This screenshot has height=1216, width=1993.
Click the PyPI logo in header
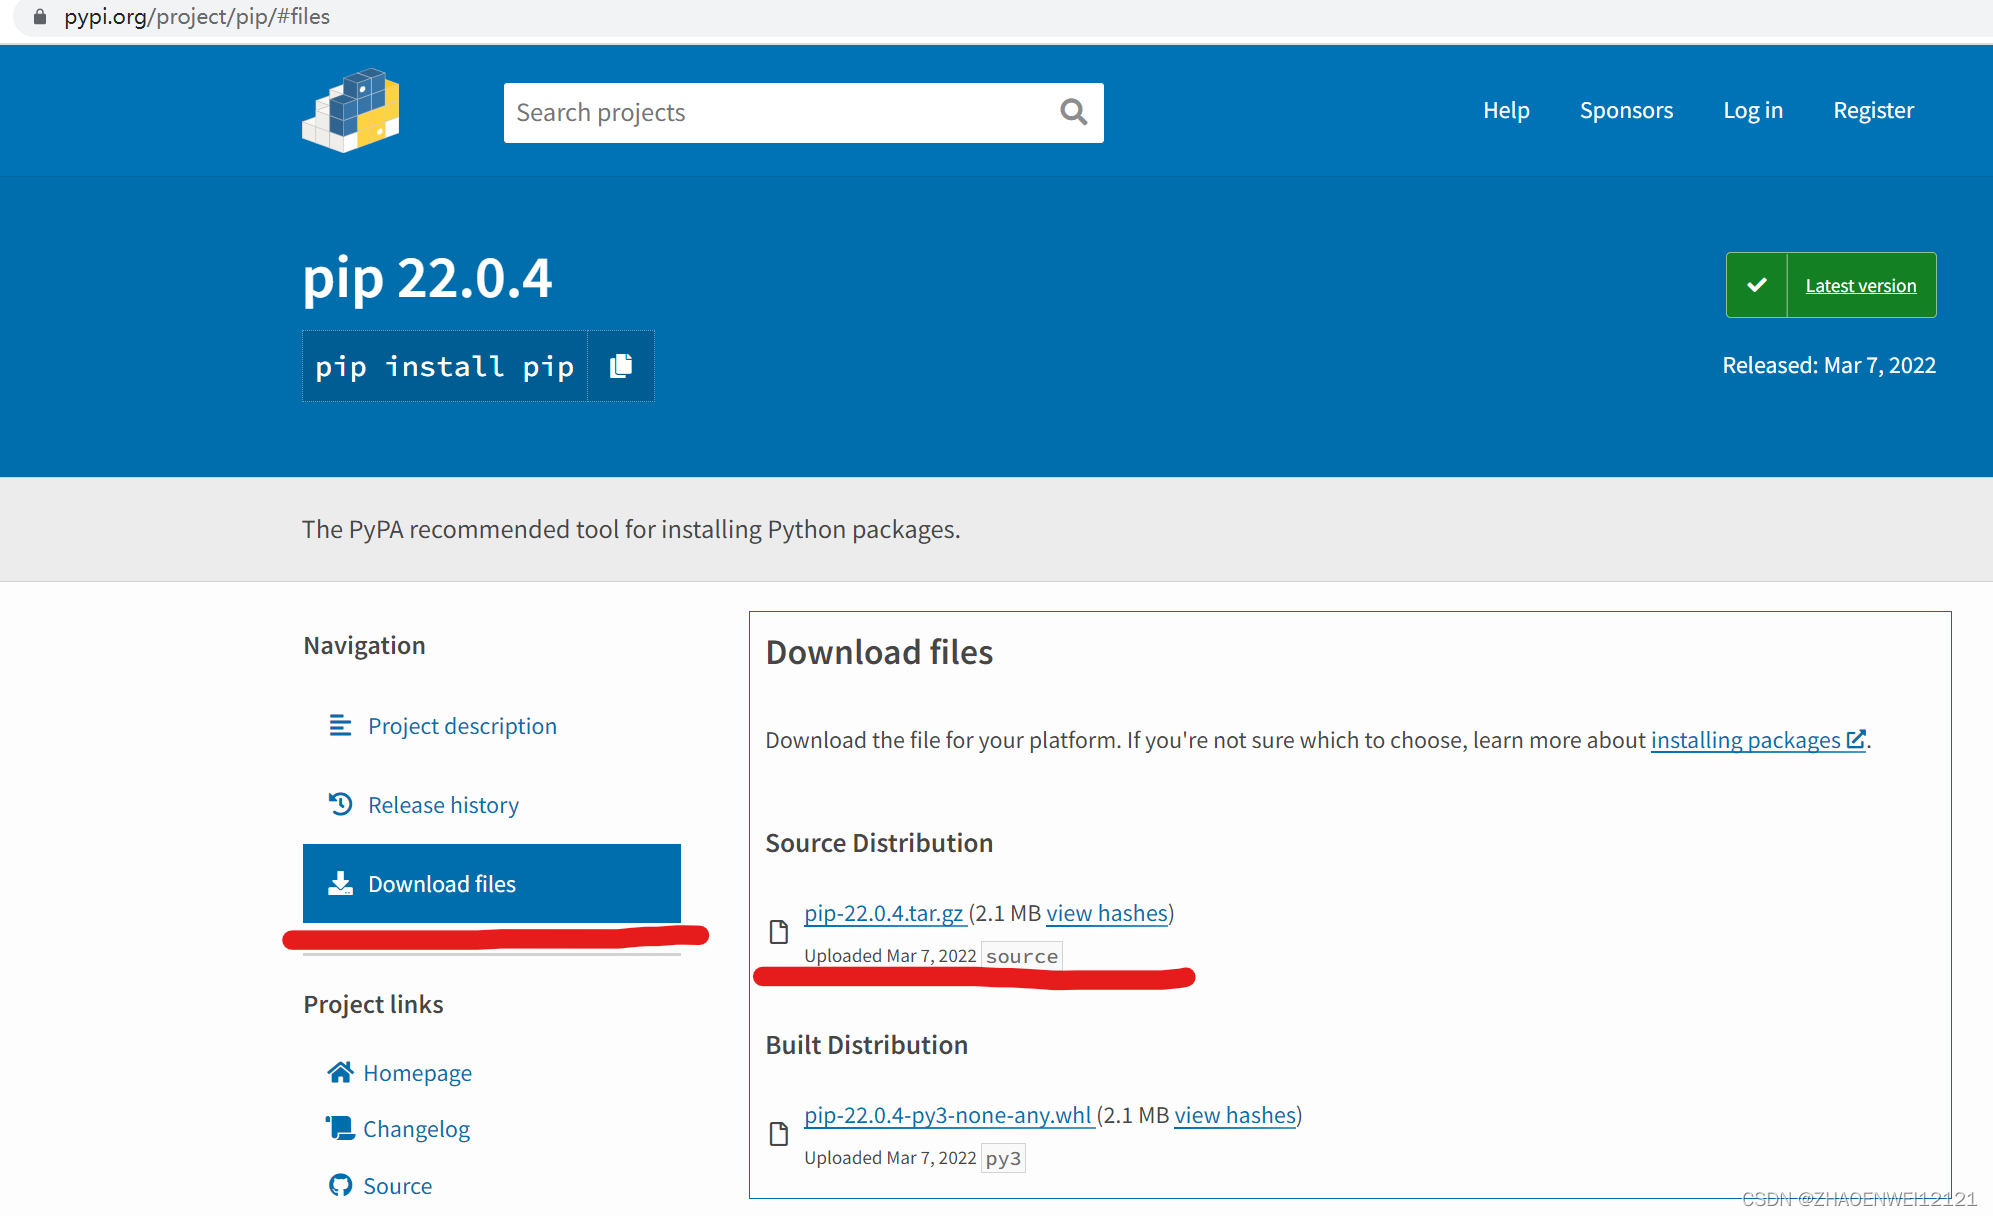(350, 110)
